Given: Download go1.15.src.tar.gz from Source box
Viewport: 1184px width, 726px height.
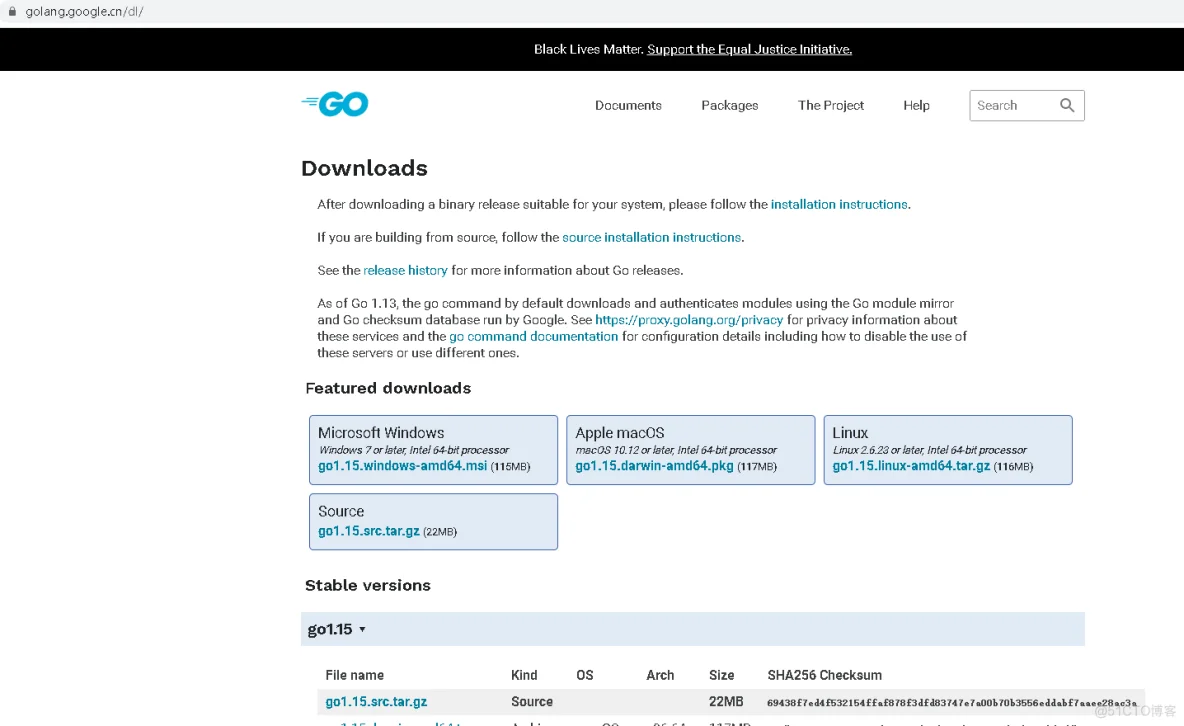Looking at the screenshot, I should (x=368, y=531).
